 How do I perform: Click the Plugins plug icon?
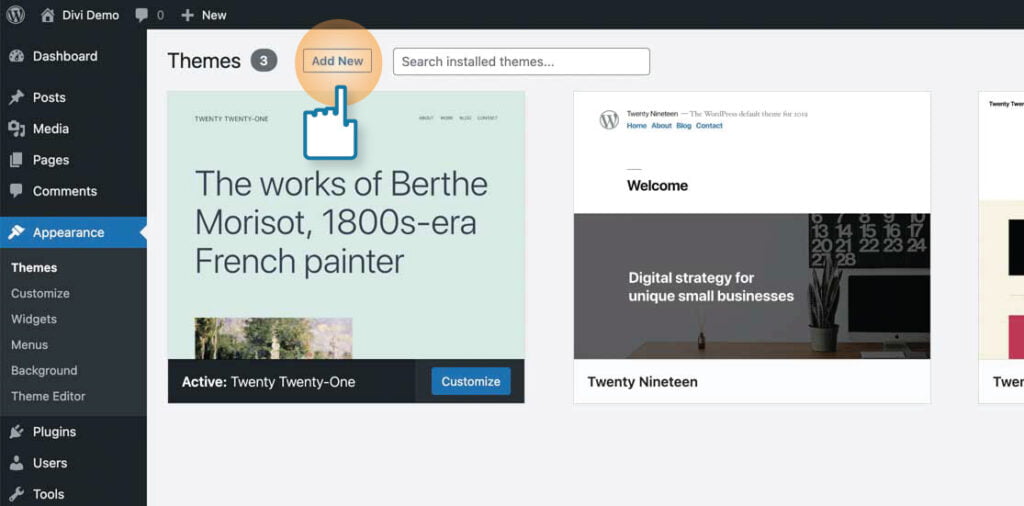click(x=16, y=432)
